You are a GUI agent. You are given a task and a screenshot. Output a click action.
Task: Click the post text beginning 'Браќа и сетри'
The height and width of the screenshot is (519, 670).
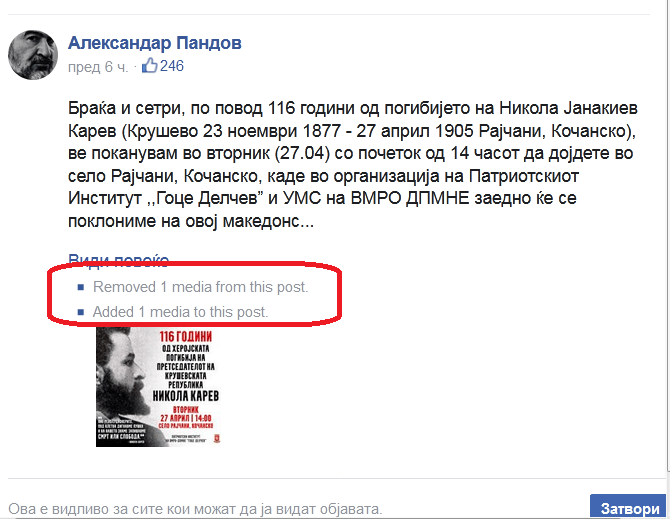pyautogui.click(x=353, y=164)
